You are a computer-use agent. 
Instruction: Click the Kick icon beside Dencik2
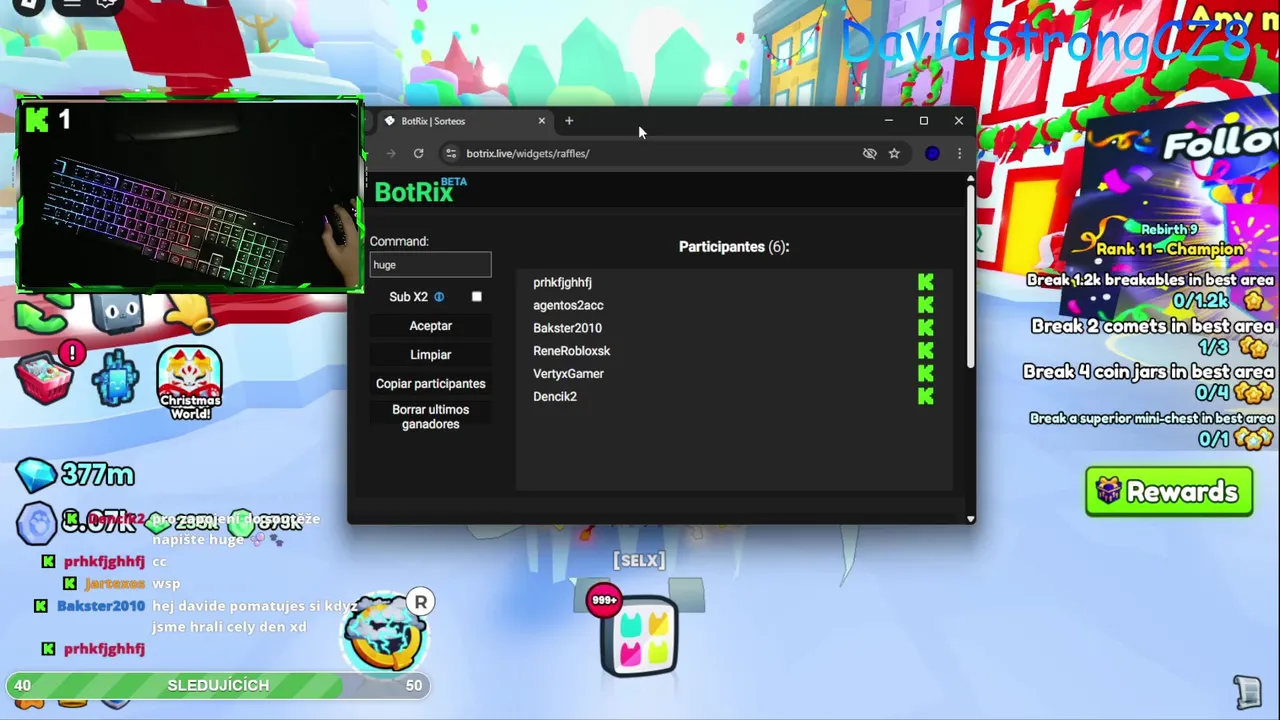tap(926, 397)
